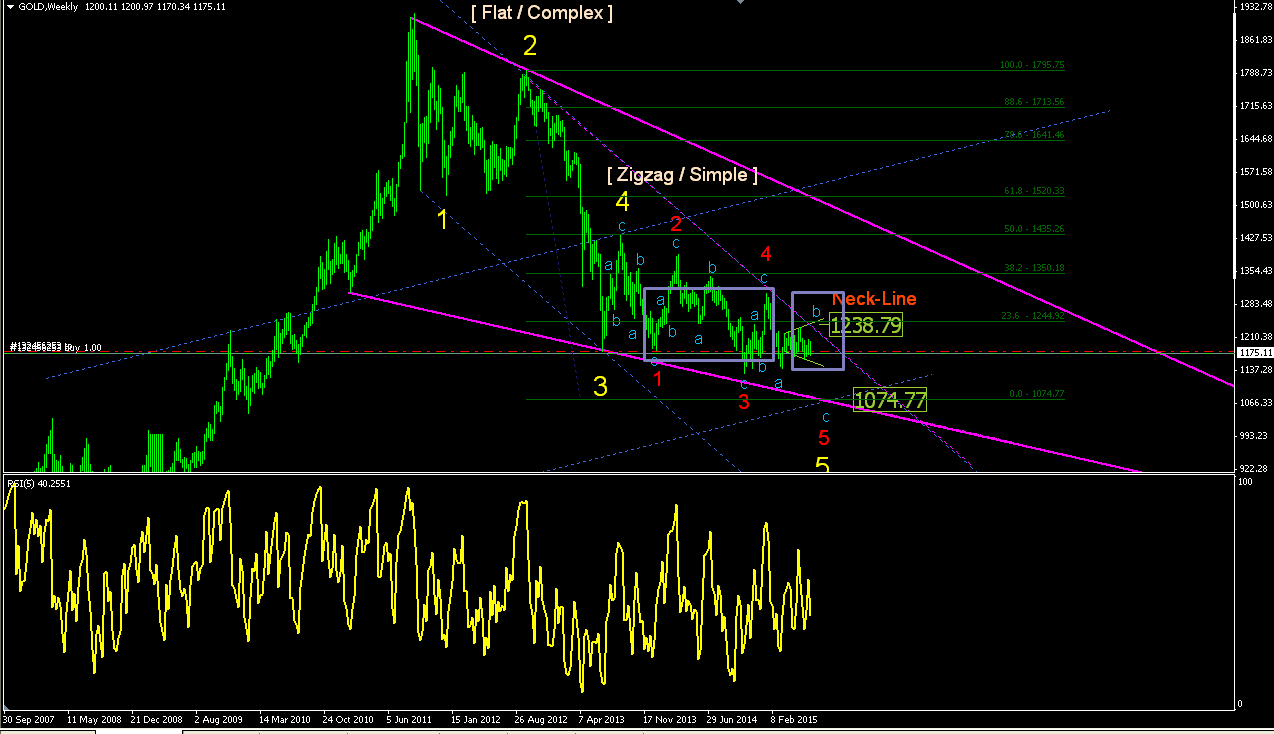This screenshot has height=734, width=1274.
Task: Select the orange 'Neck-Line' label
Action: click(x=874, y=298)
